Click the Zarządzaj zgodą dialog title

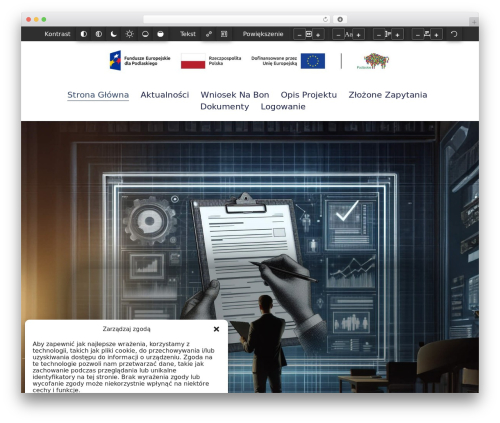pos(126,329)
